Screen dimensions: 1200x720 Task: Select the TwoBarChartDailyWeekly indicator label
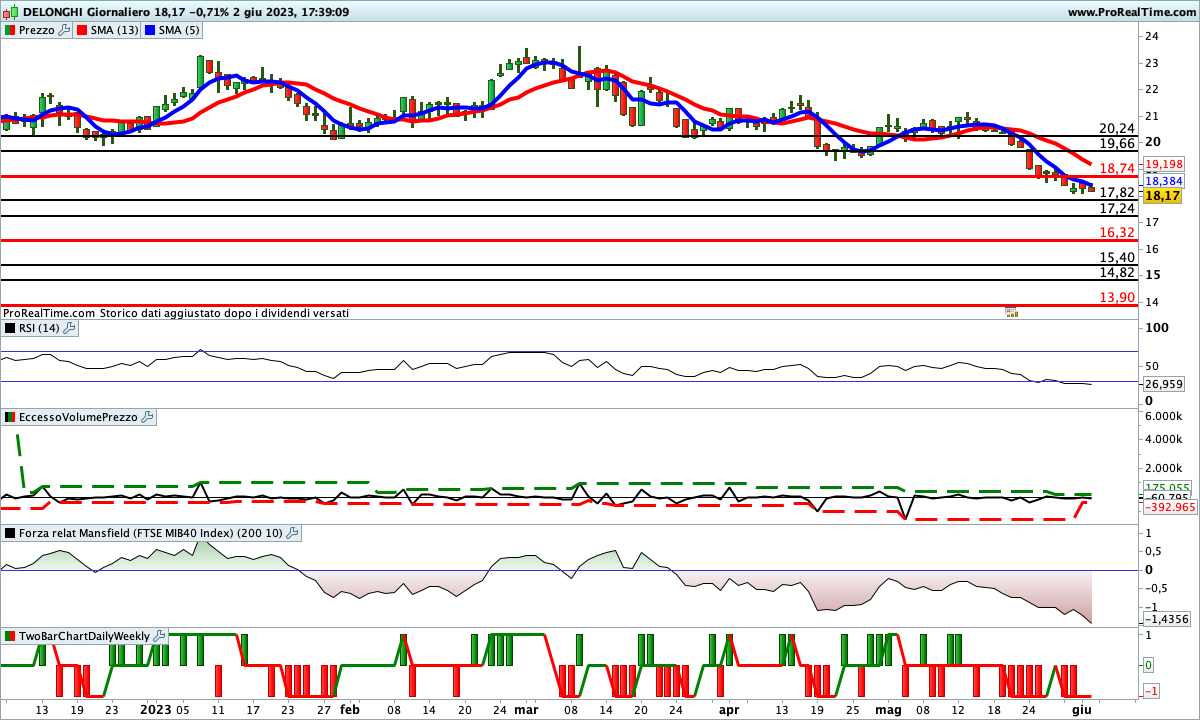click(x=84, y=635)
